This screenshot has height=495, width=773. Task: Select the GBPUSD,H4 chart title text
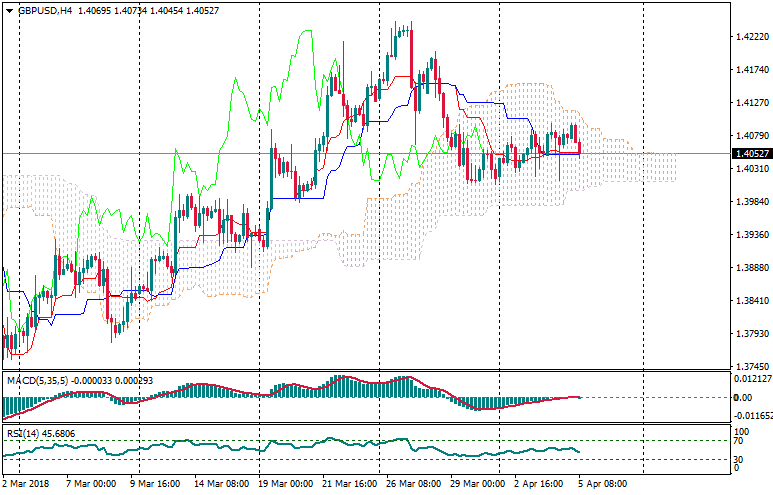click(45, 10)
